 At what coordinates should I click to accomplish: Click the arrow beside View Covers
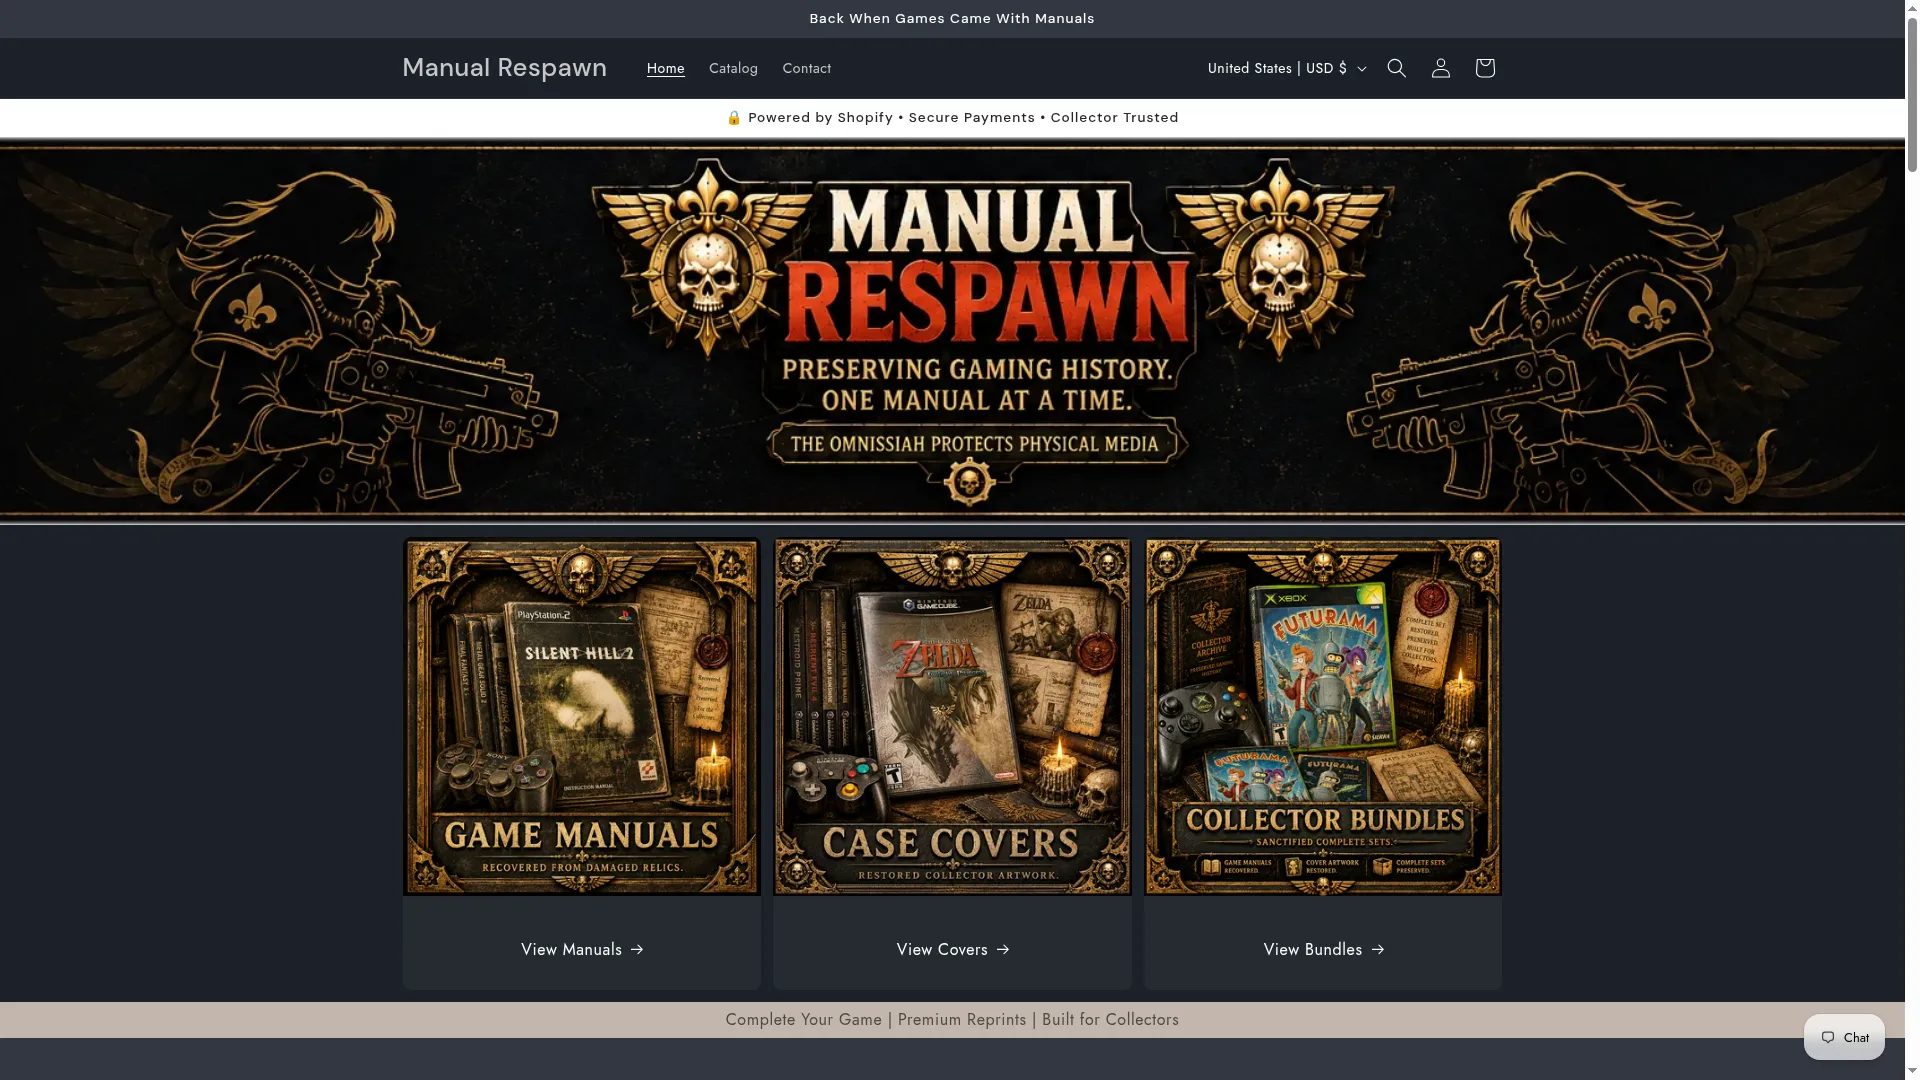click(1003, 950)
